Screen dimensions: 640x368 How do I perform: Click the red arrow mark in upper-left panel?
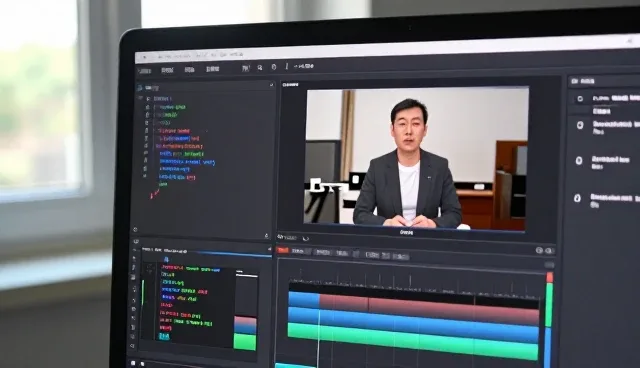point(154,194)
